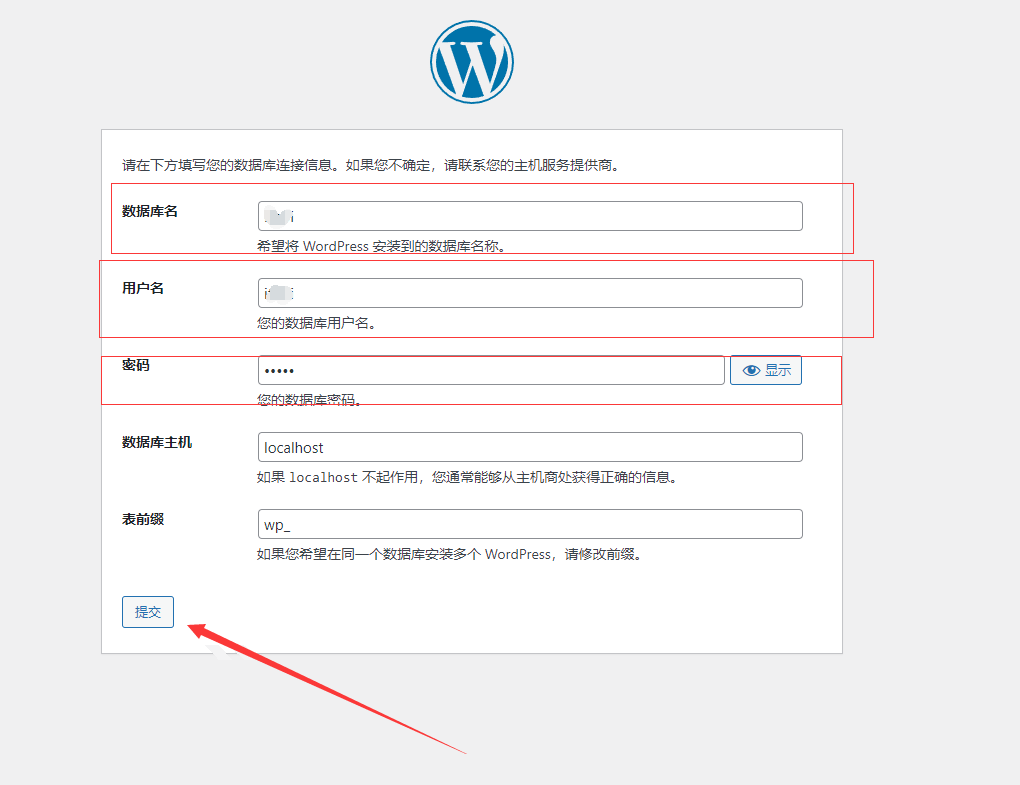Focus the 表前缀 field containing wp_
The width and height of the screenshot is (1020, 785).
(530, 524)
